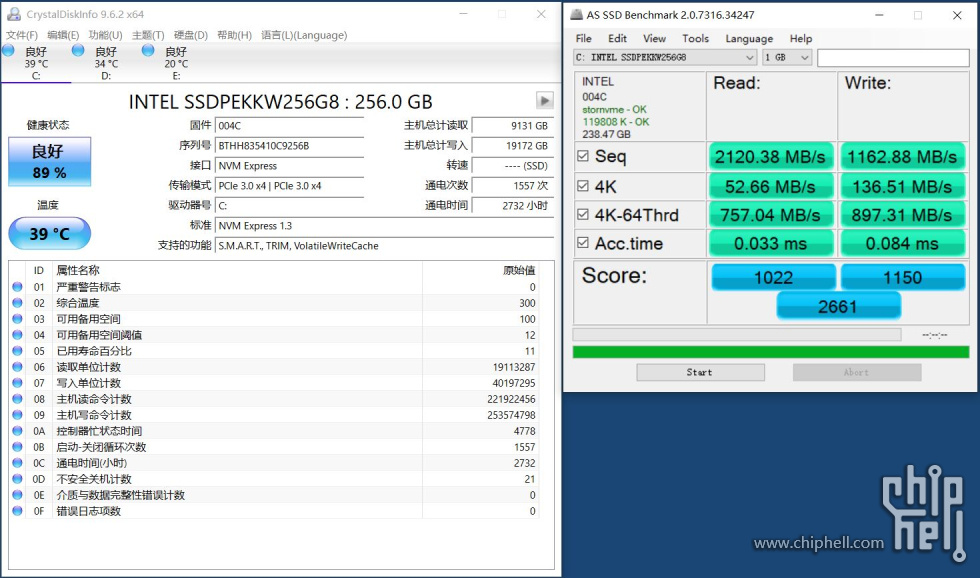The height and width of the screenshot is (578, 980).
Task: Open the 主题(T) menu
Action: pyautogui.click(x=148, y=35)
